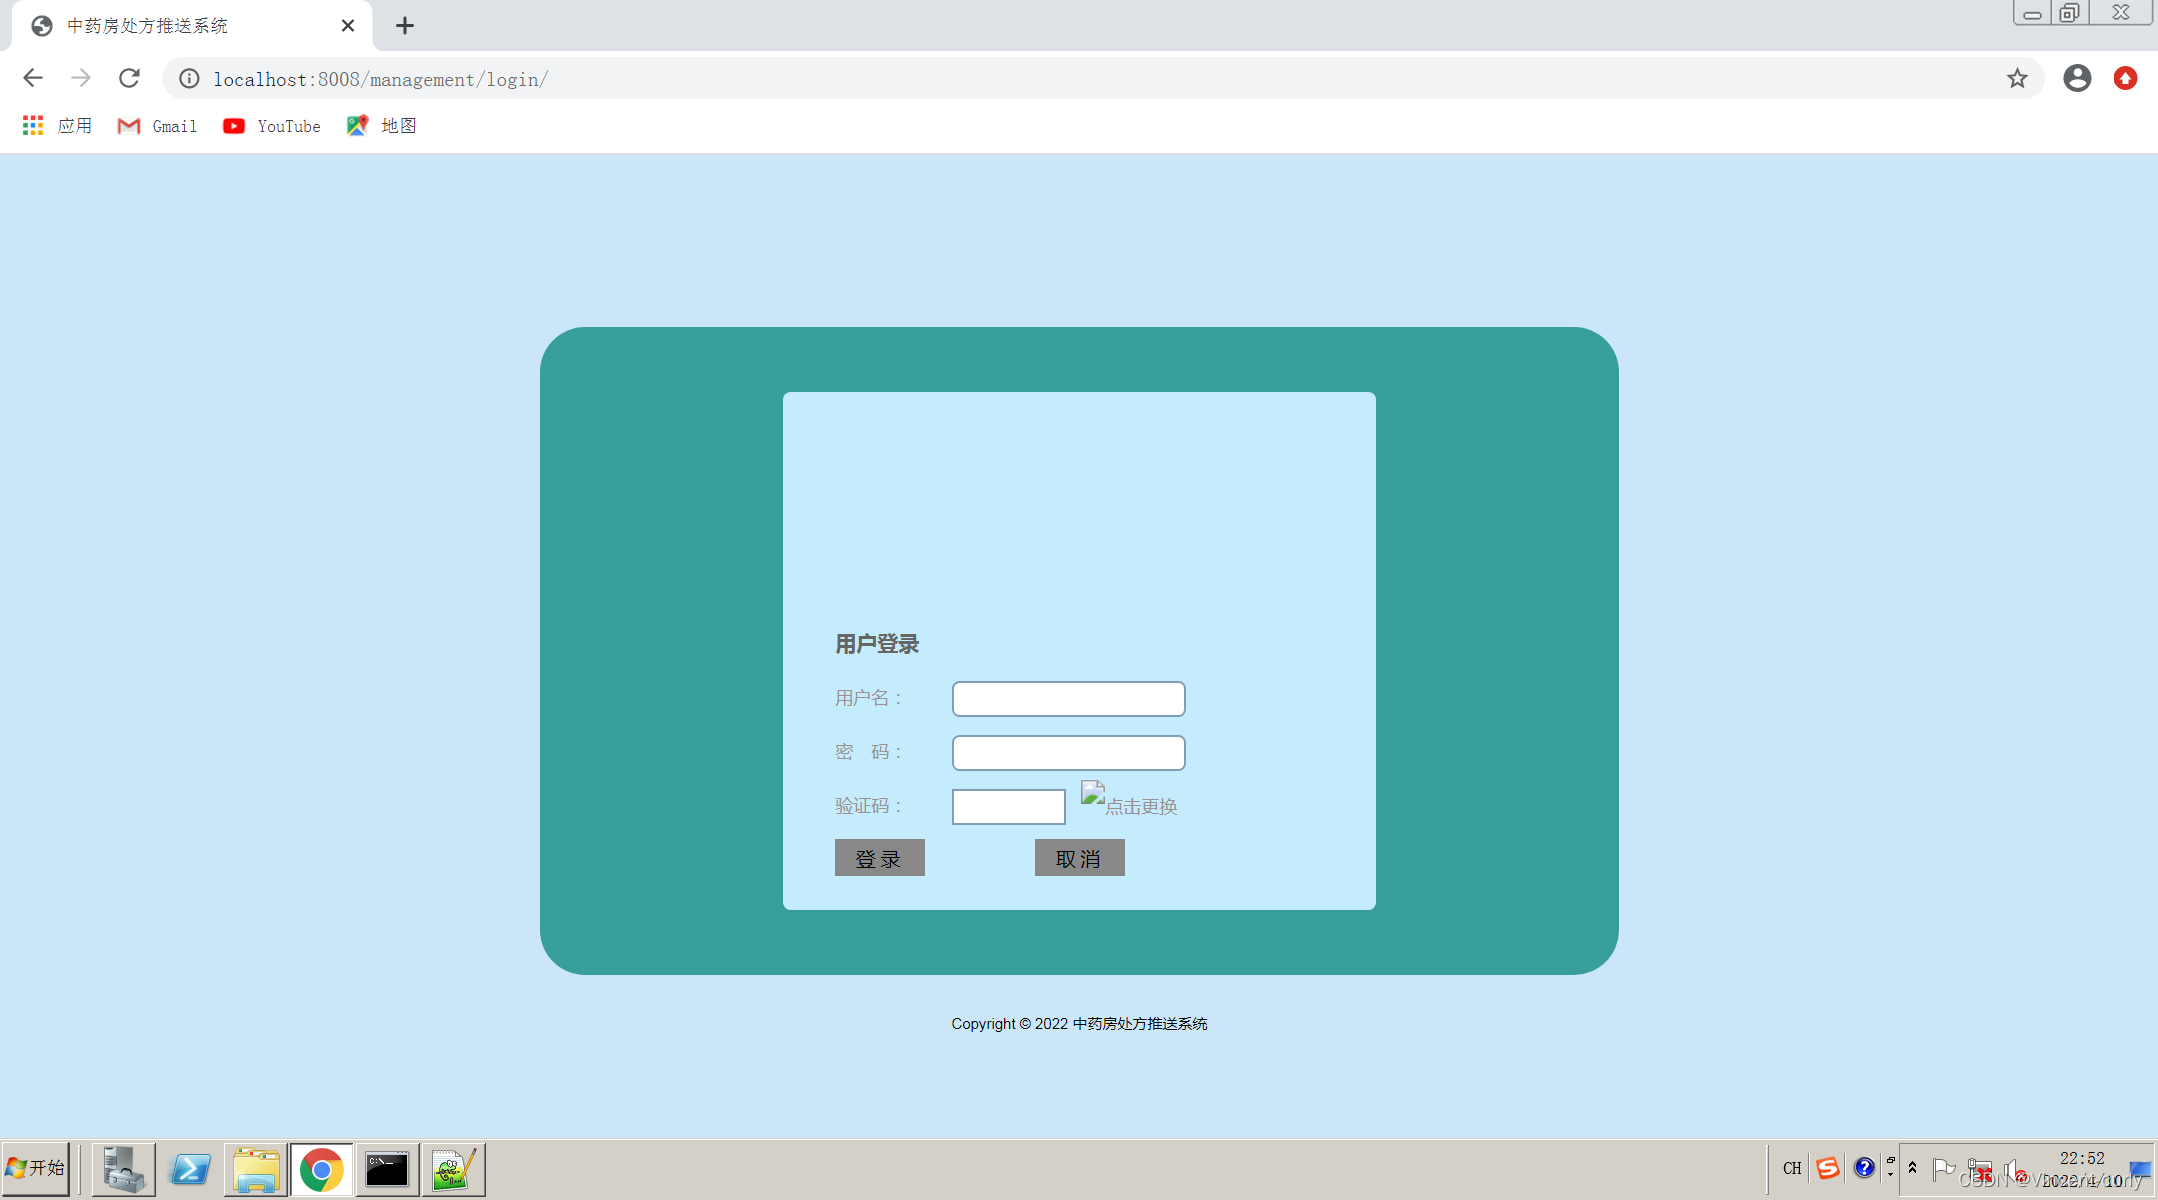Select the 中药房处方推送系统 tab
This screenshot has width=2158, height=1200.
pos(148,26)
